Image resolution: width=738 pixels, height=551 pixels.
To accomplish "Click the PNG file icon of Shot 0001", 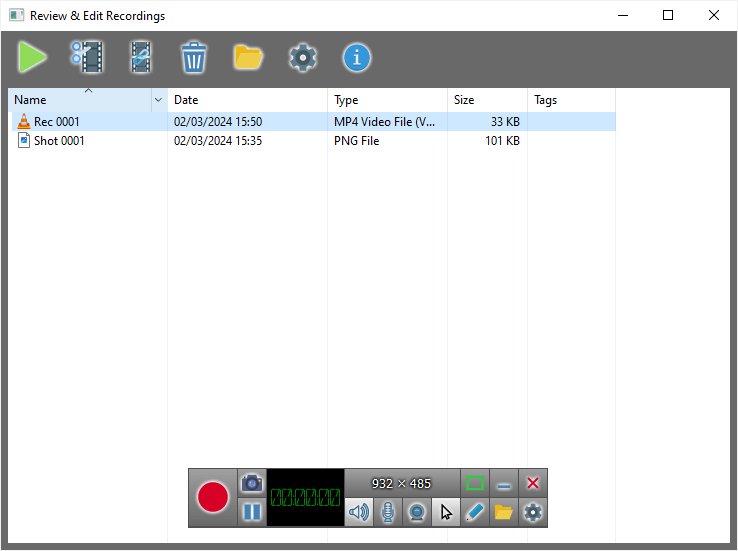I will [x=24, y=140].
